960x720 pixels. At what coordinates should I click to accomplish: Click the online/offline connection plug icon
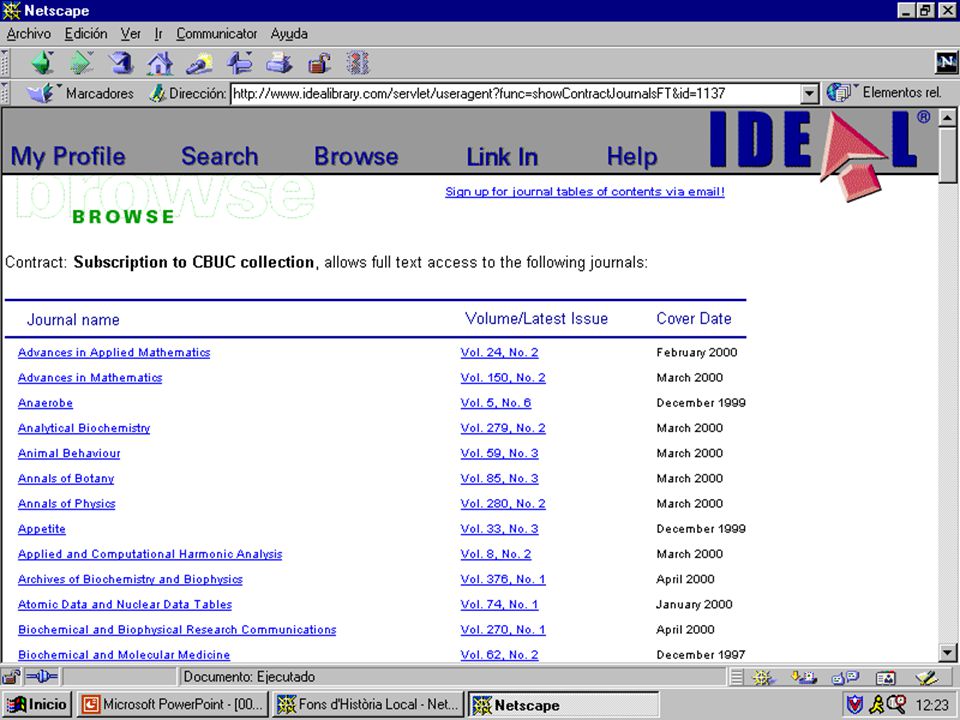click(x=42, y=677)
